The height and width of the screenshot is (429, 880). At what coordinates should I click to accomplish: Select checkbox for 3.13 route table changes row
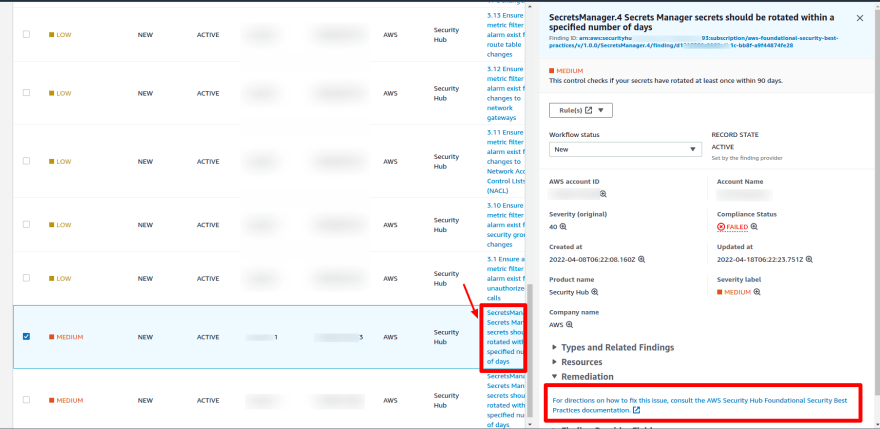[26, 34]
